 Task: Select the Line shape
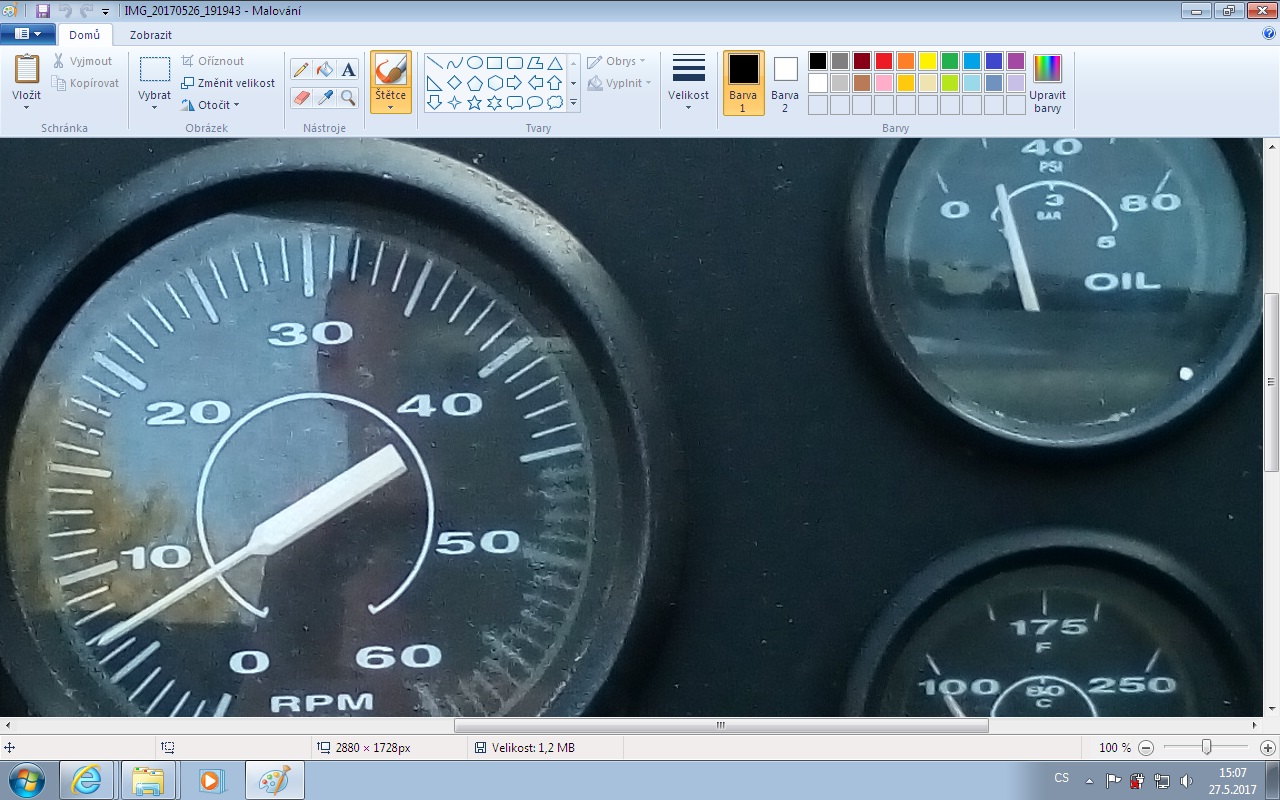click(x=435, y=63)
